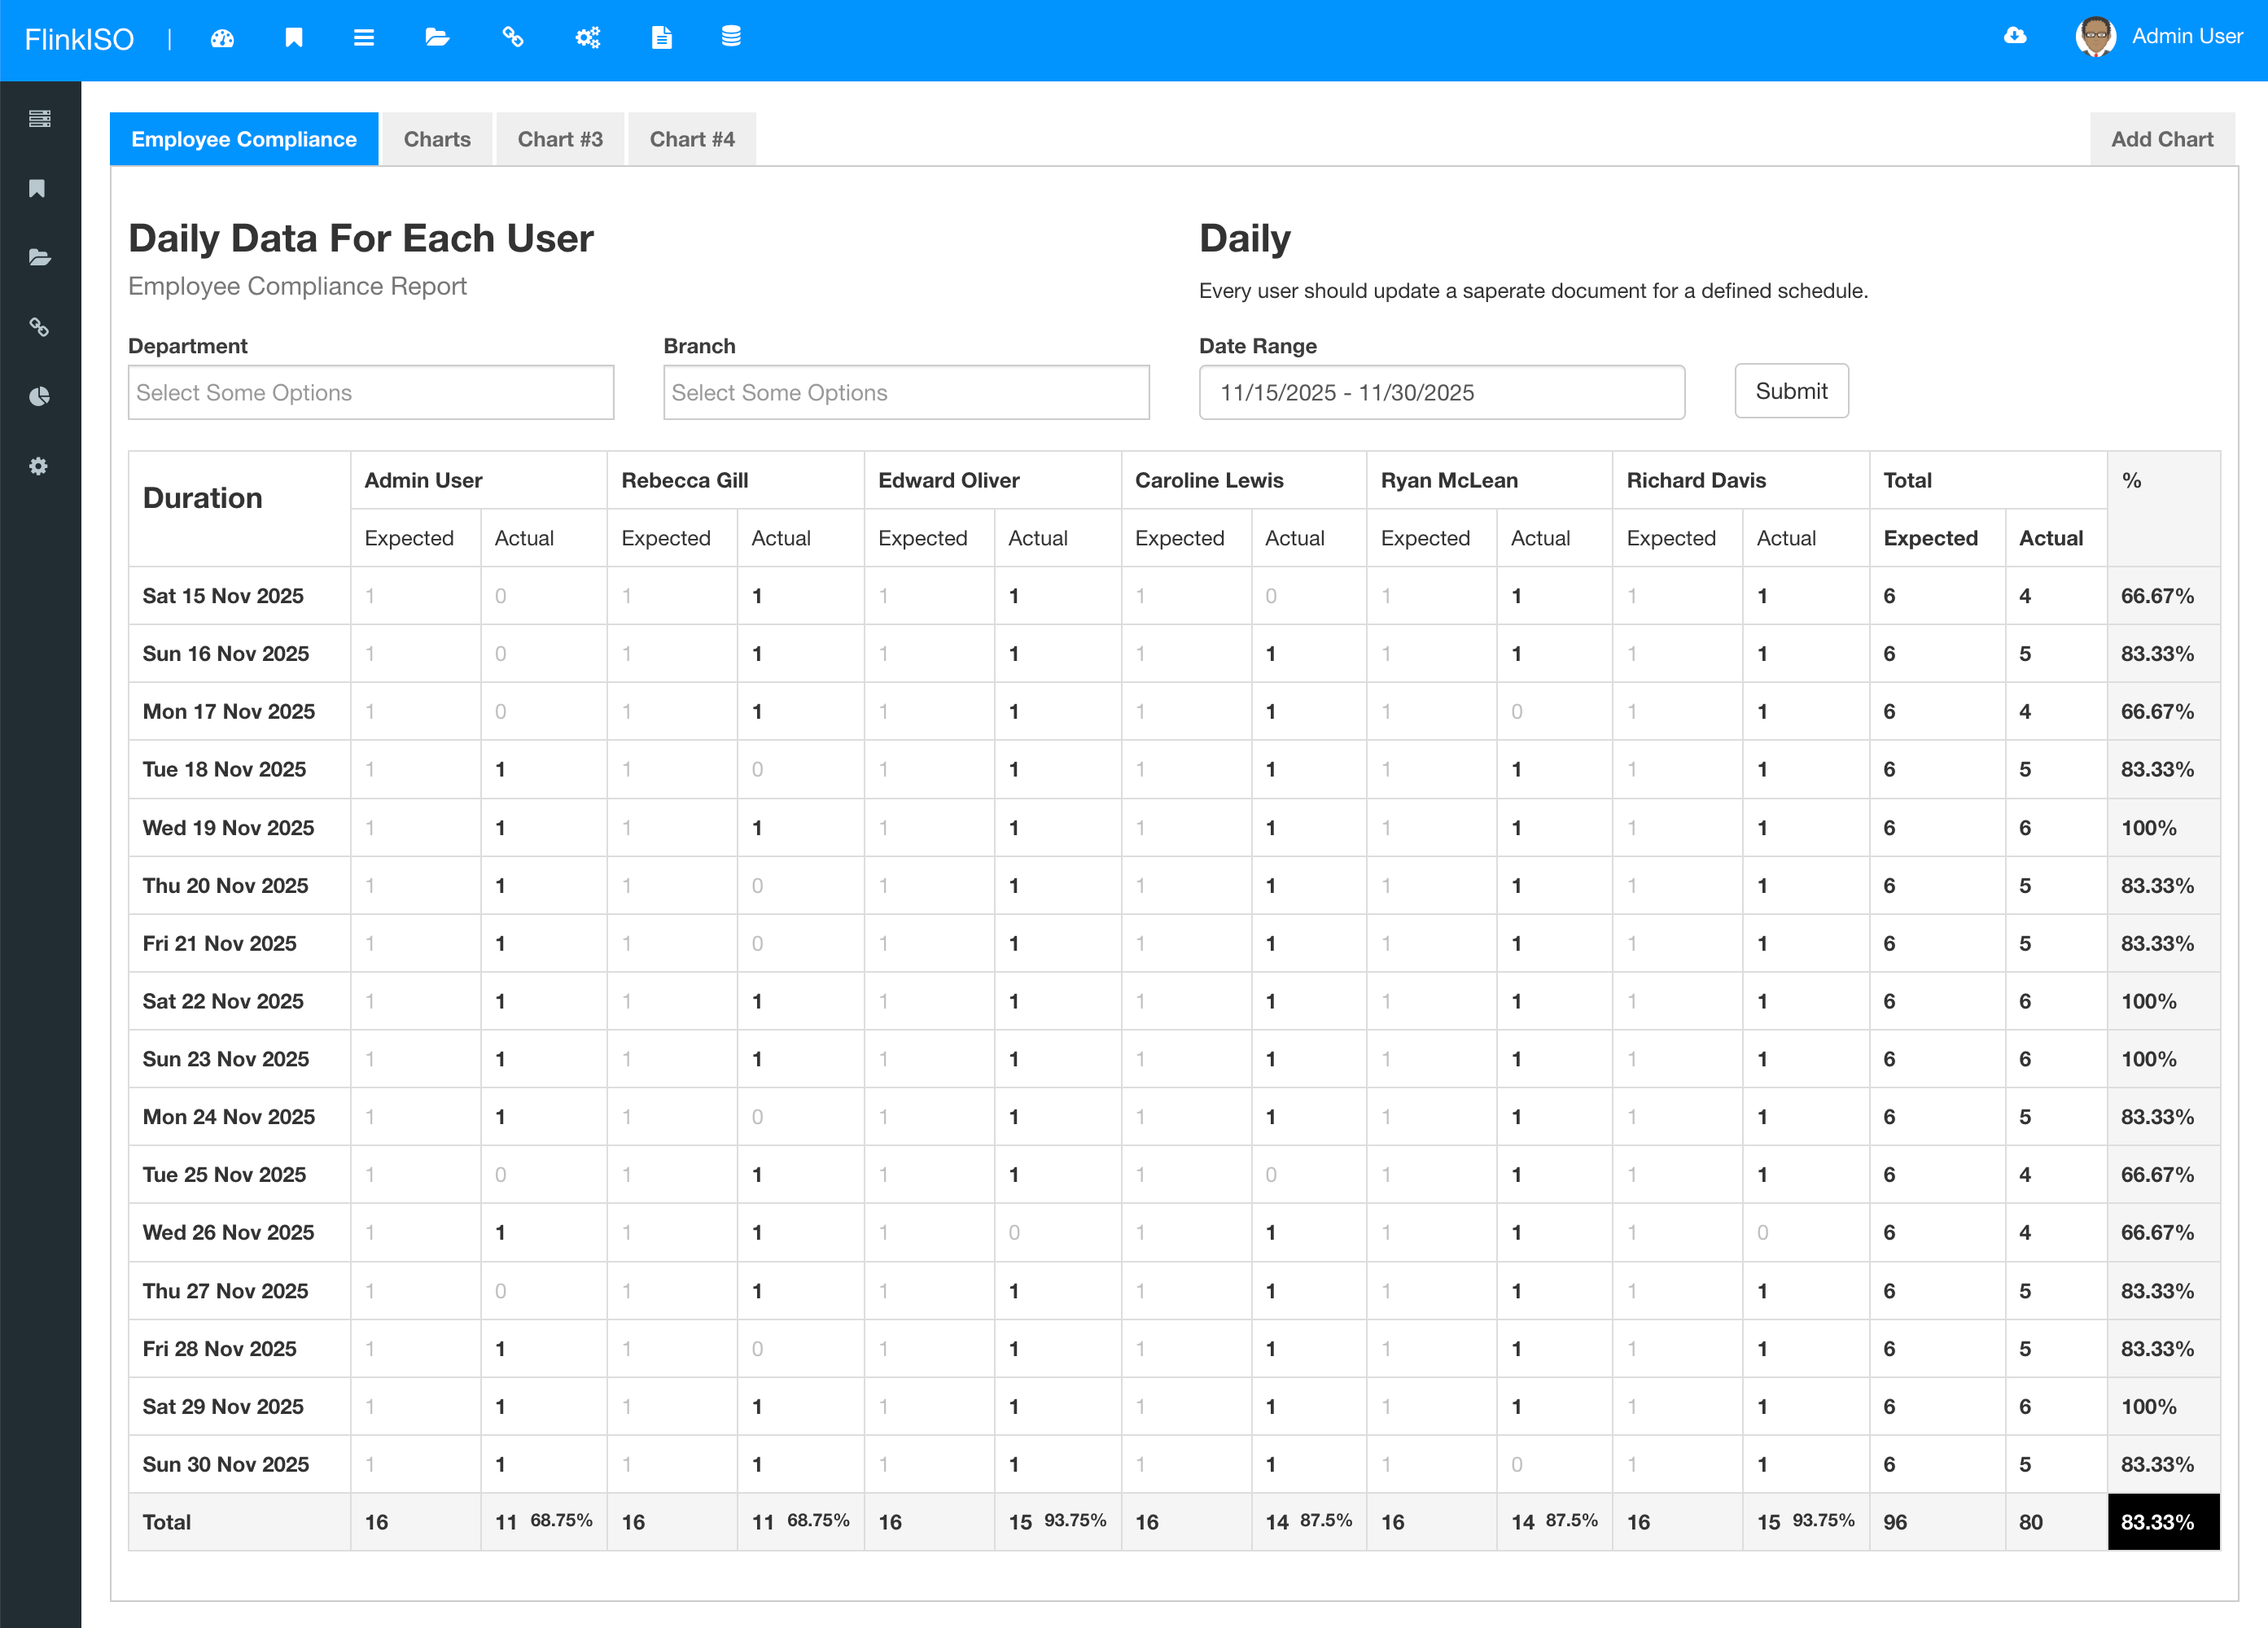The width and height of the screenshot is (2268, 1628).
Task: Open the bookmark icon in top navbar
Action: click(294, 38)
